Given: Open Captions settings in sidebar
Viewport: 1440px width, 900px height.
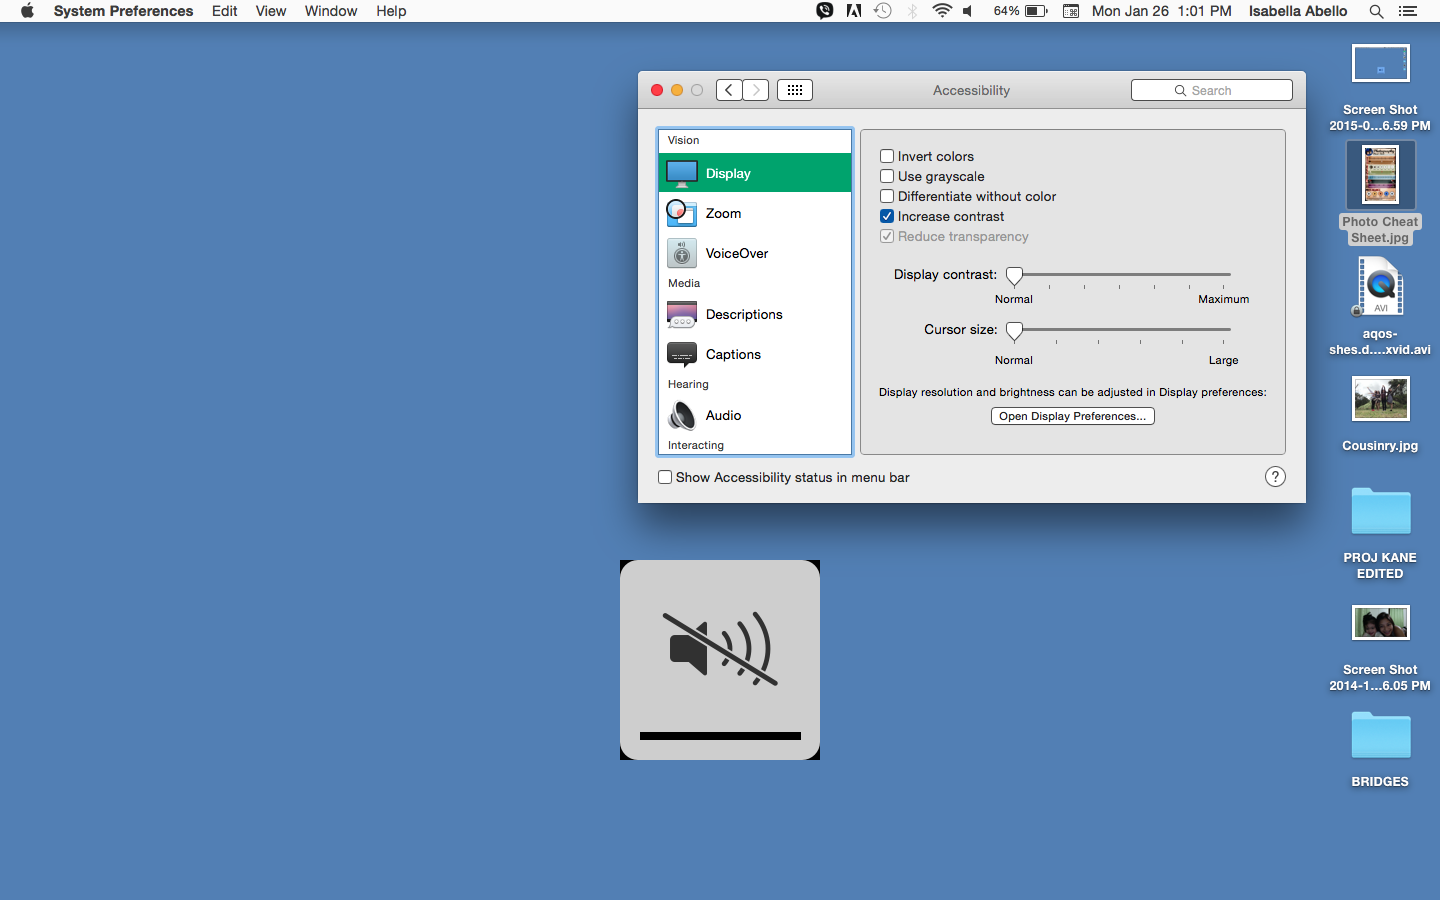Looking at the screenshot, I should tap(732, 354).
